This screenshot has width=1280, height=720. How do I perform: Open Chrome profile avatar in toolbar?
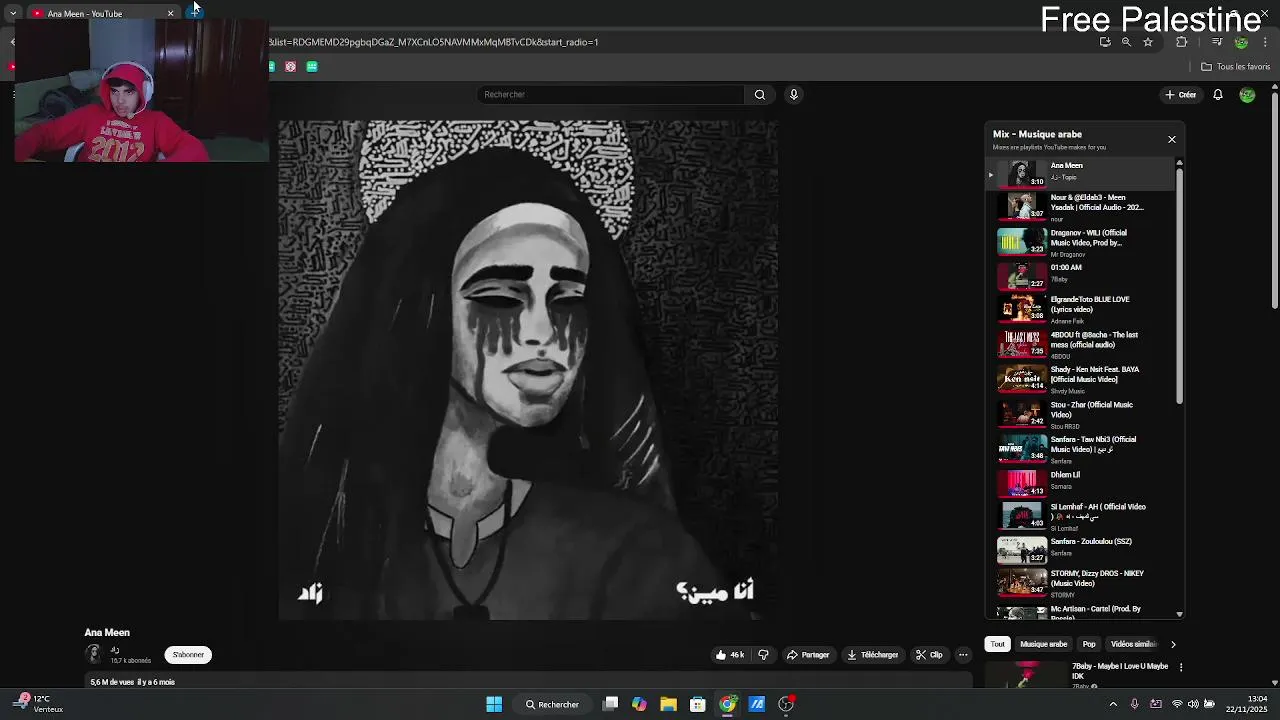(1241, 42)
